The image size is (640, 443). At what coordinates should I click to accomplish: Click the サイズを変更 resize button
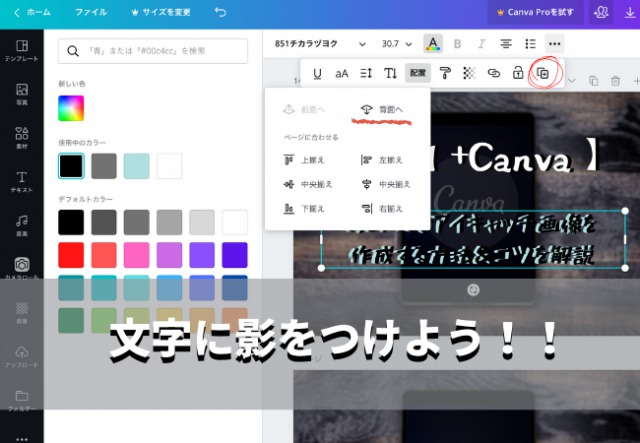[161, 12]
